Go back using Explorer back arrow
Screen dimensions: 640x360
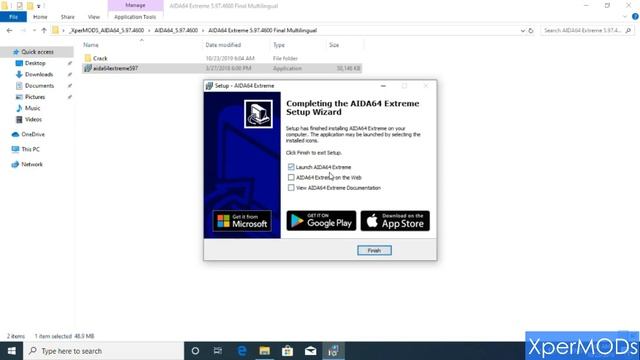9,31
